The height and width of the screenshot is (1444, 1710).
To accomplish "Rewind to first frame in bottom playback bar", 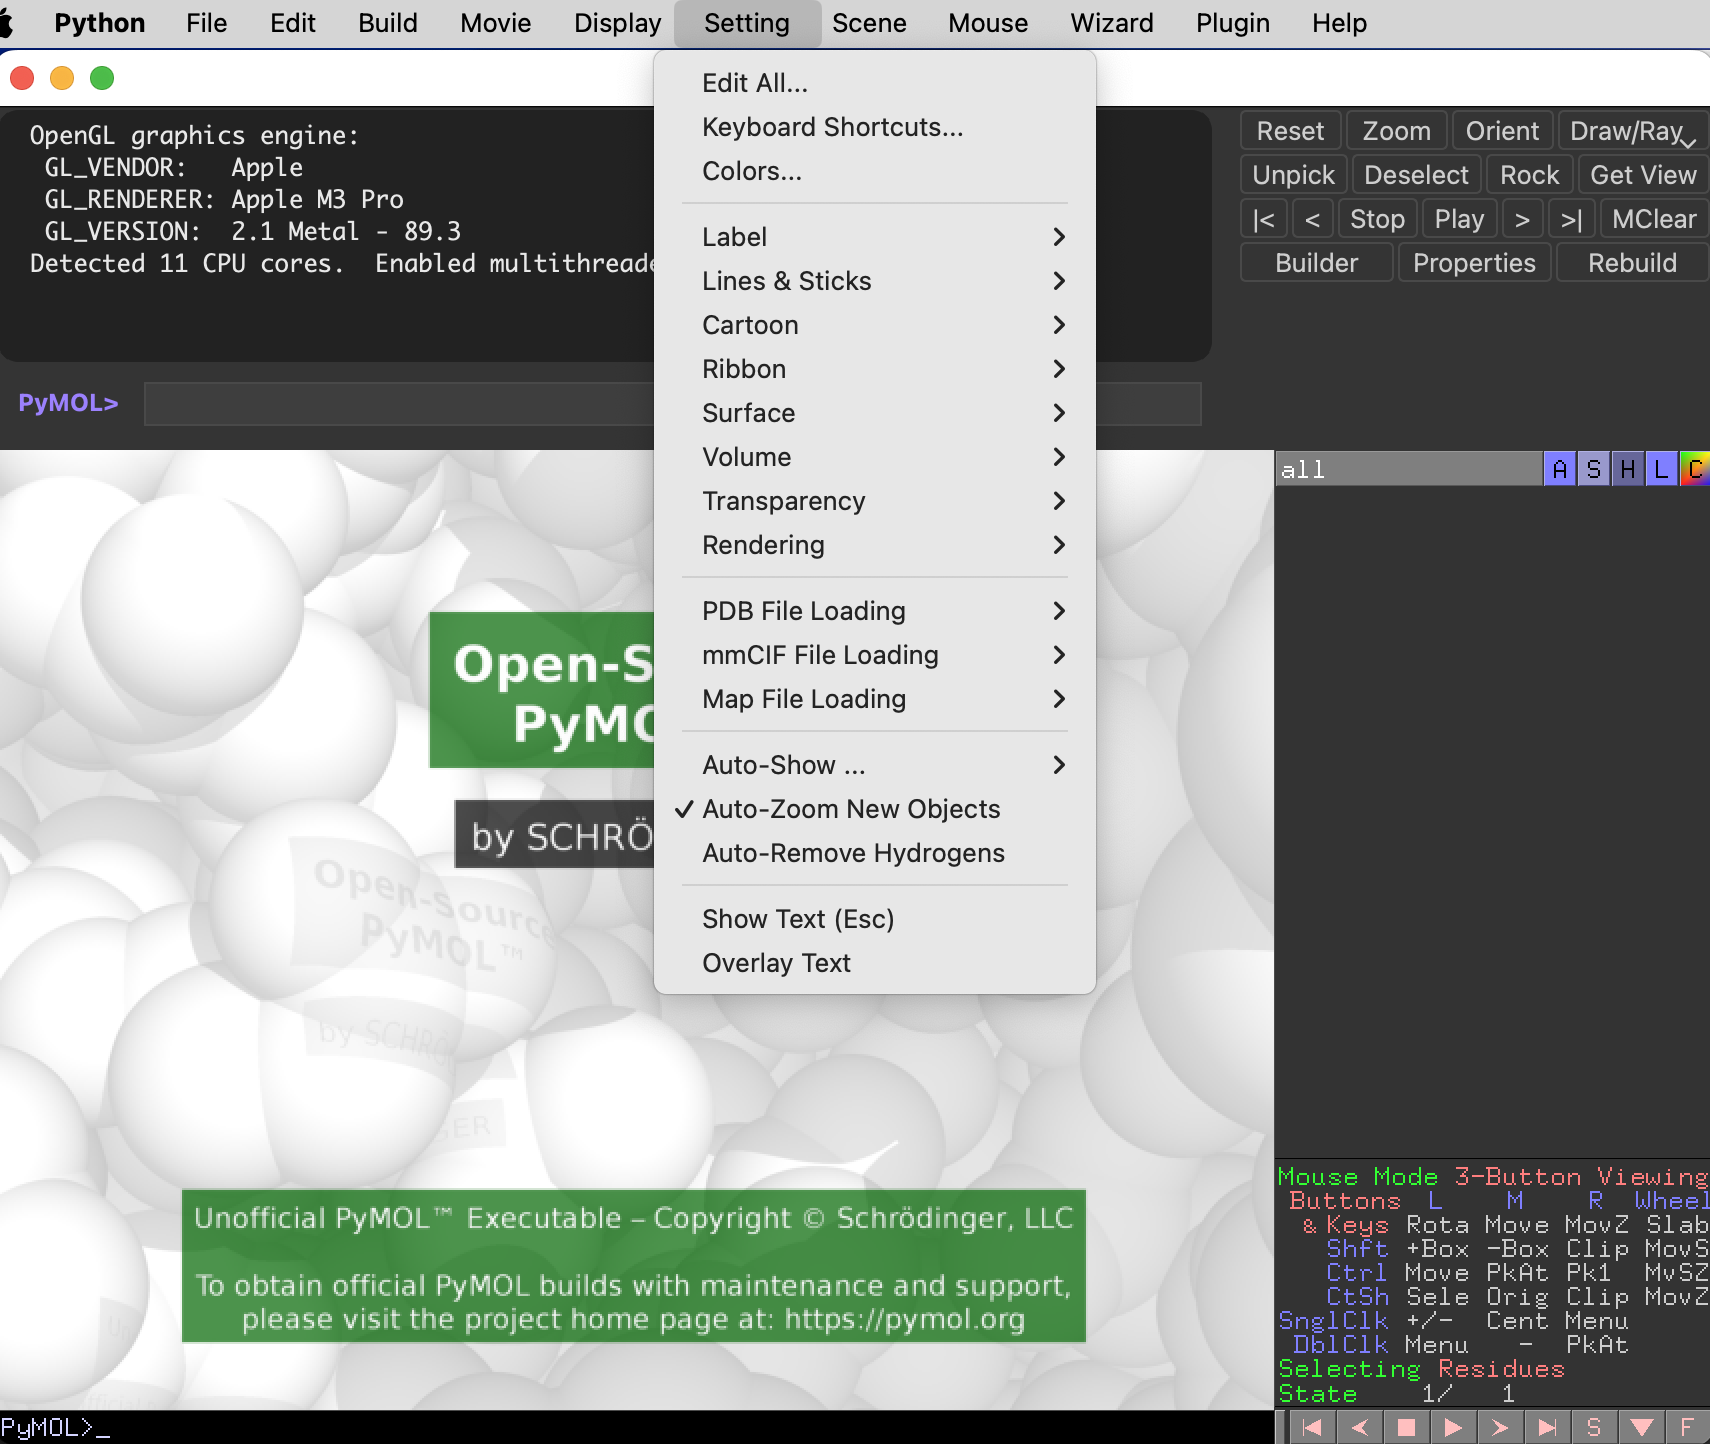I will tap(1313, 1427).
